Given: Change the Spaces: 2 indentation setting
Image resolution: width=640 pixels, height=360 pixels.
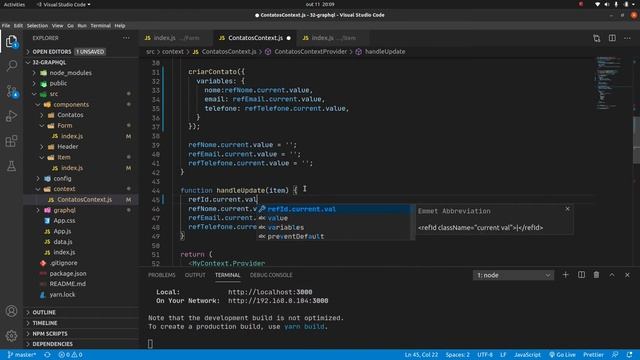Looking at the screenshot, I should [x=458, y=355].
